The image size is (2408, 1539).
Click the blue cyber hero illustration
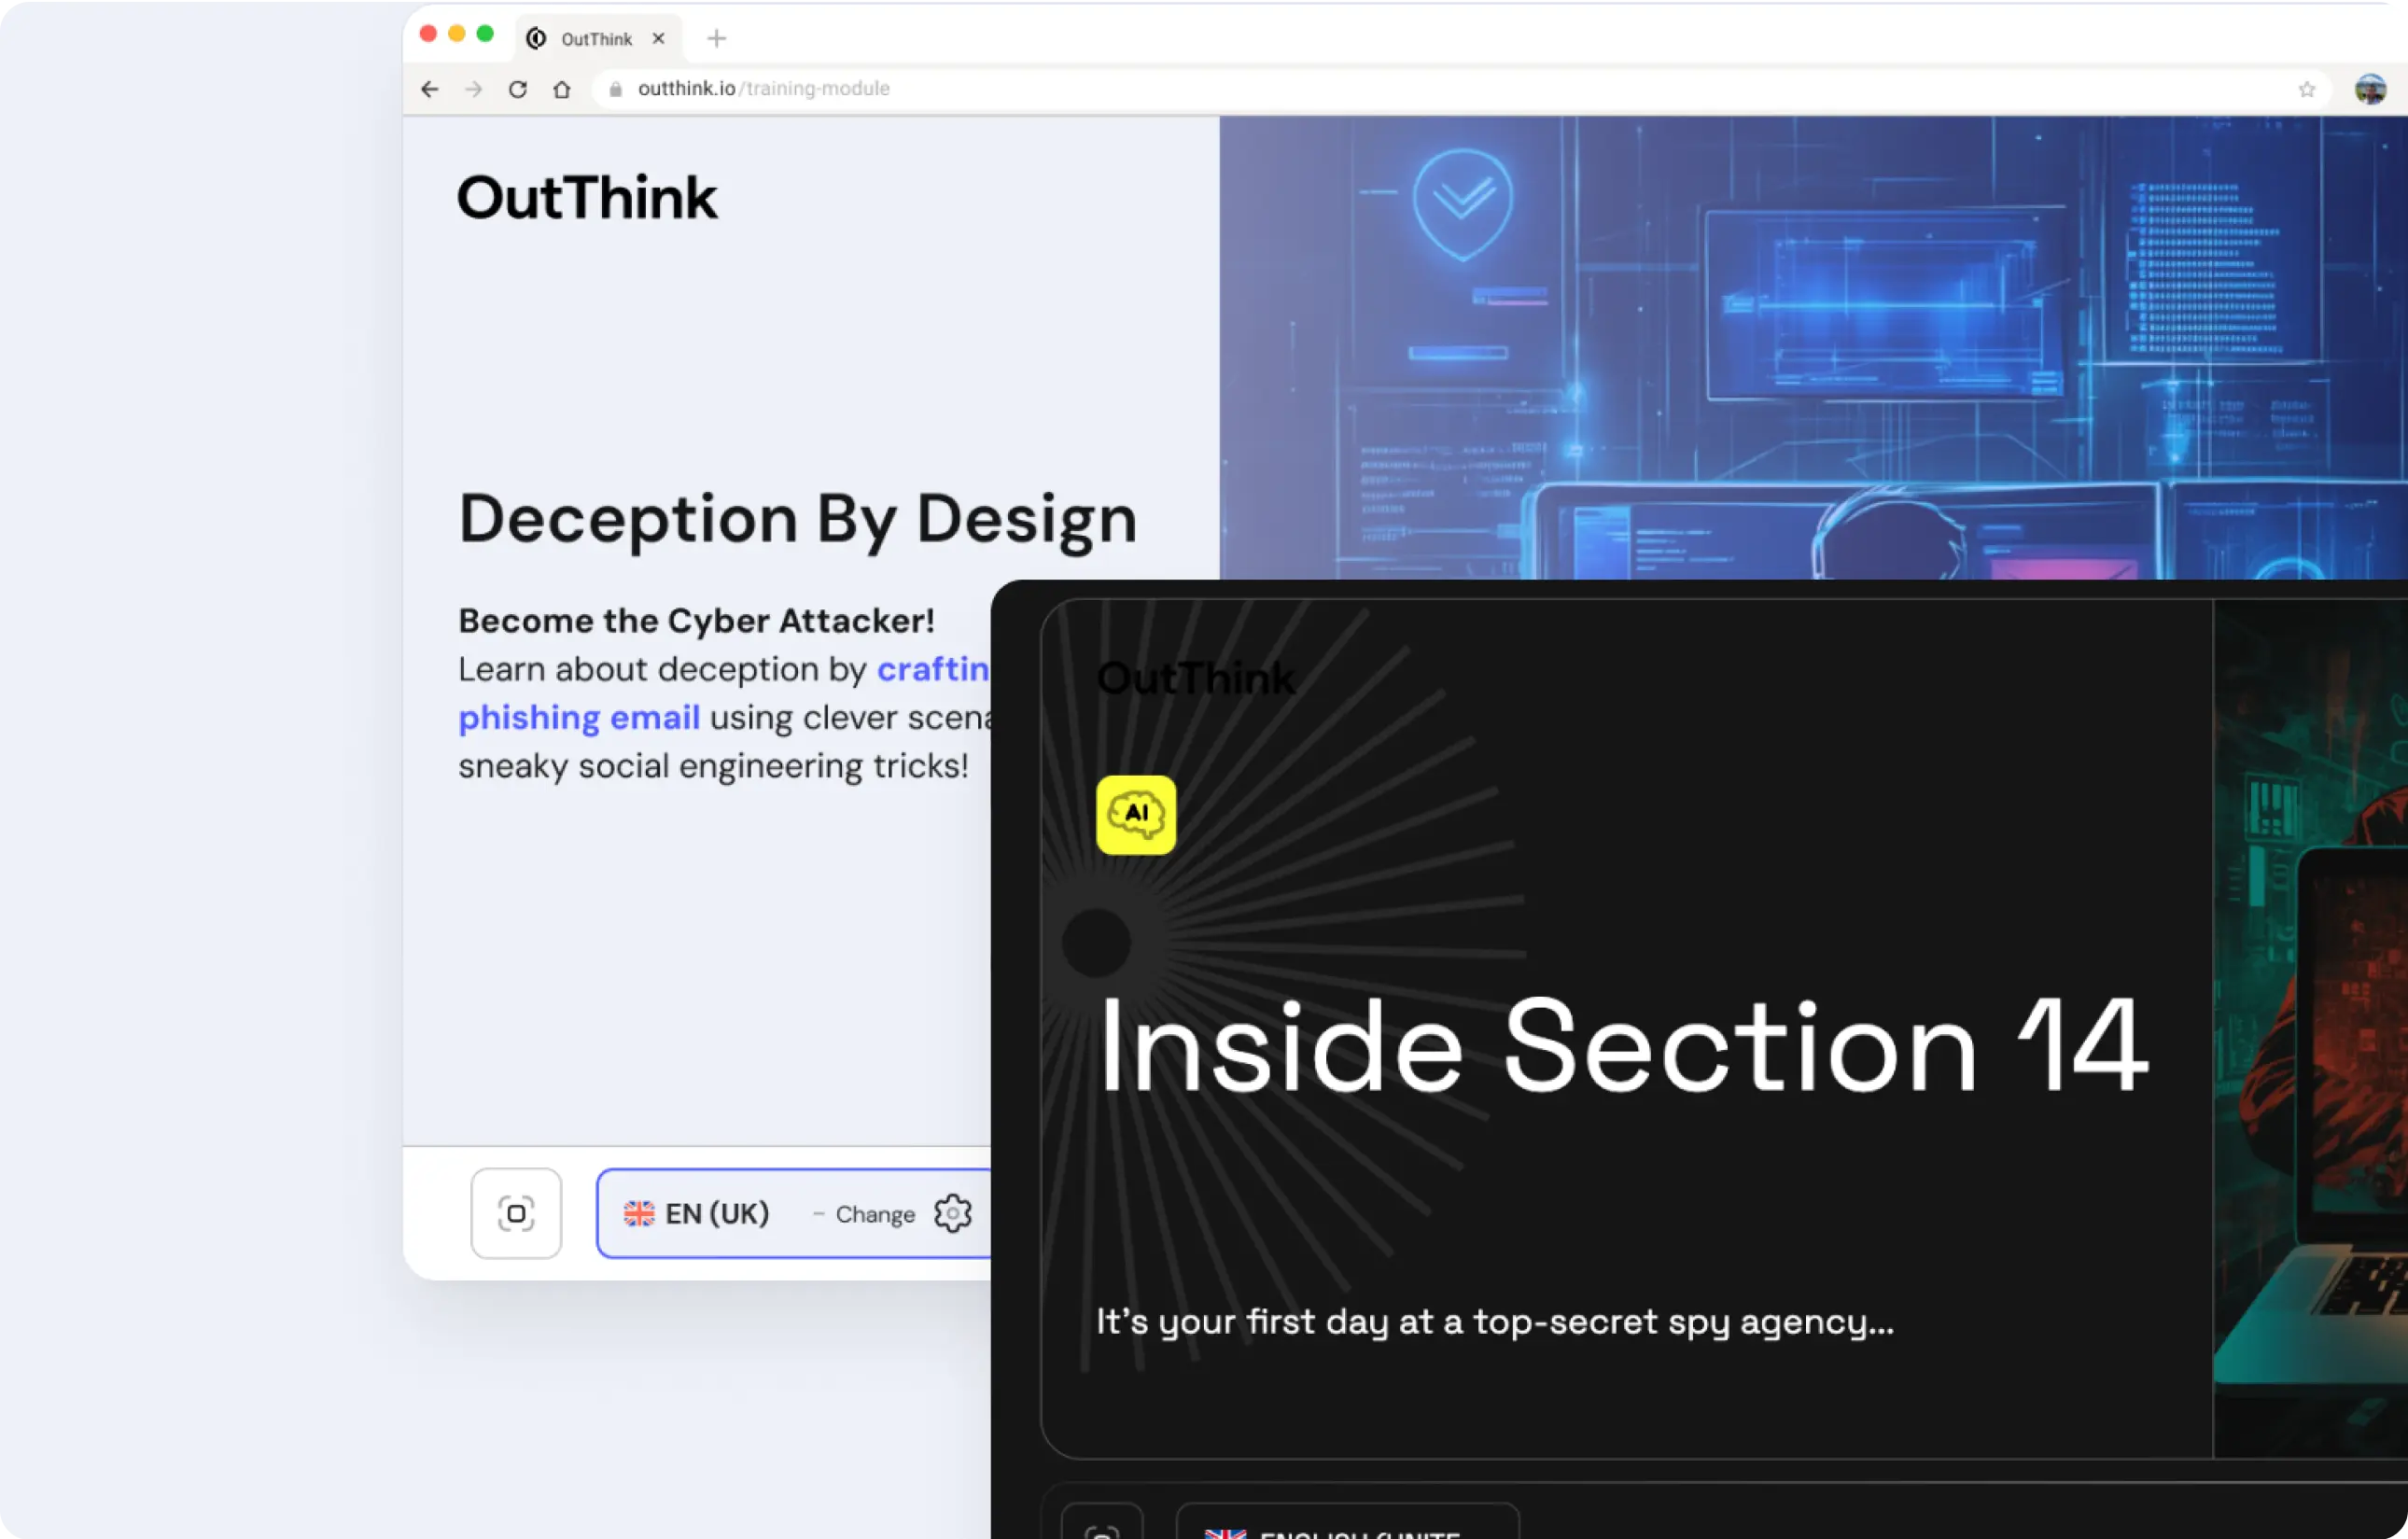tap(1813, 348)
